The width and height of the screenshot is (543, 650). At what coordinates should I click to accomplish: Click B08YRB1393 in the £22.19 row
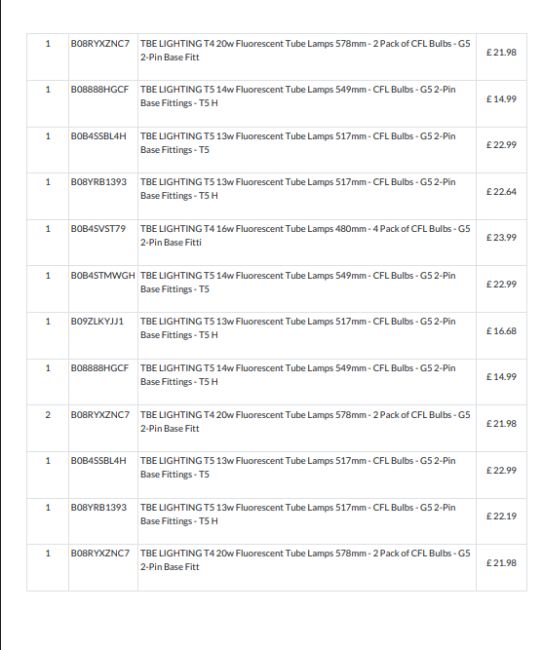point(99,507)
